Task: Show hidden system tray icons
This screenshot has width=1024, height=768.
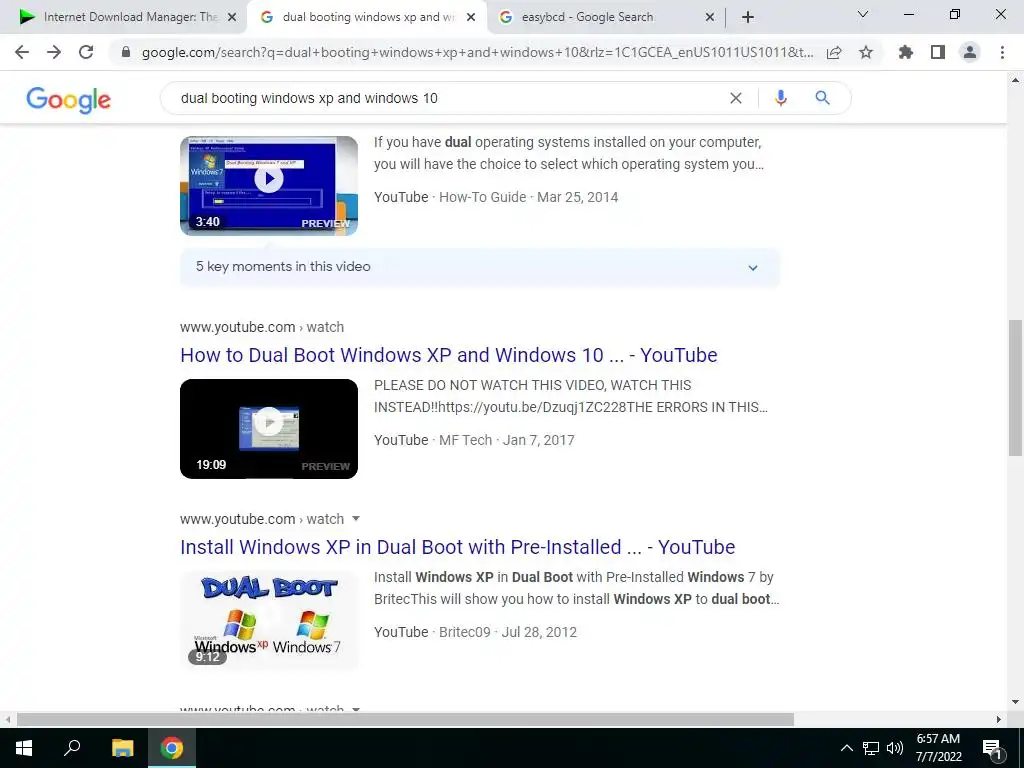Action: (x=846, y=748)
